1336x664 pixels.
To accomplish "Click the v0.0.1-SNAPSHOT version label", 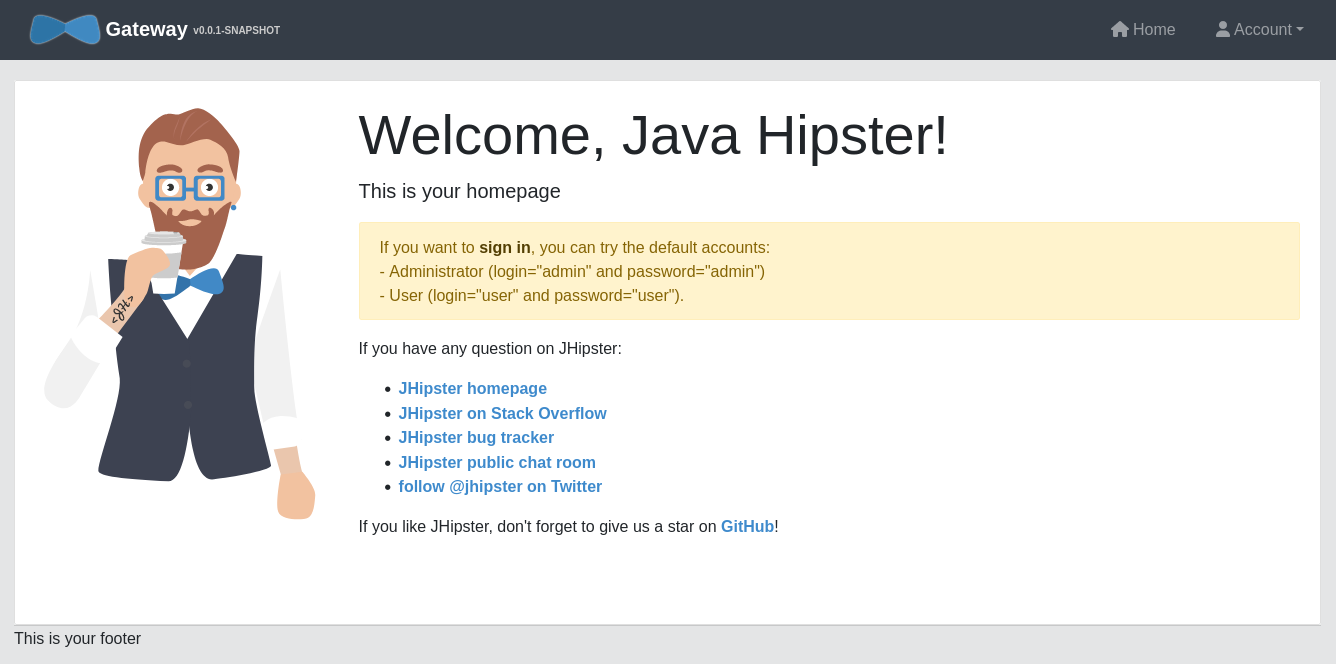I will [x=236, y=31].
